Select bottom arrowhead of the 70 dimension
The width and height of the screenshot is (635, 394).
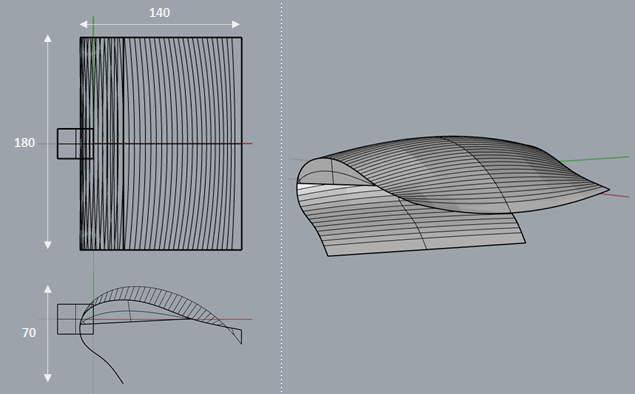tap(48, 377)
